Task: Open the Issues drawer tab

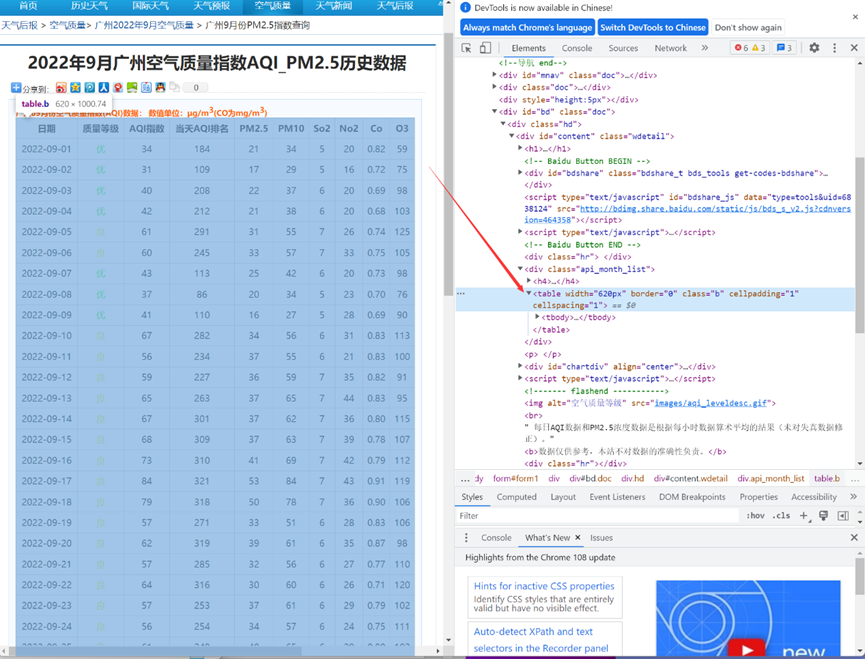Action: [x=601, y=538]
